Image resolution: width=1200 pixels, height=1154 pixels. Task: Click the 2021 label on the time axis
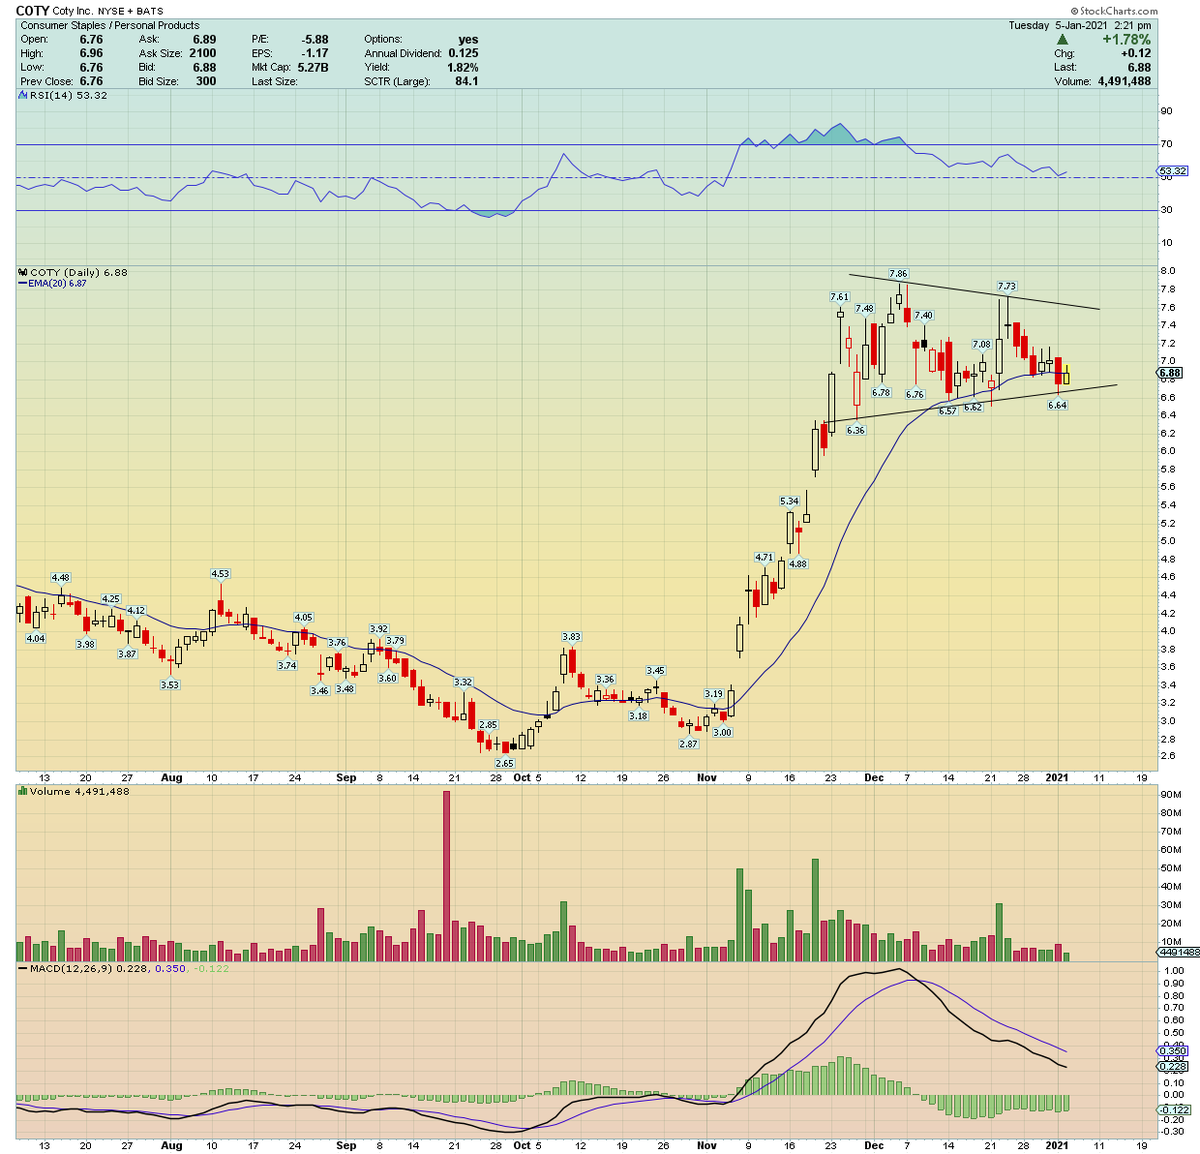point(1058,777)
